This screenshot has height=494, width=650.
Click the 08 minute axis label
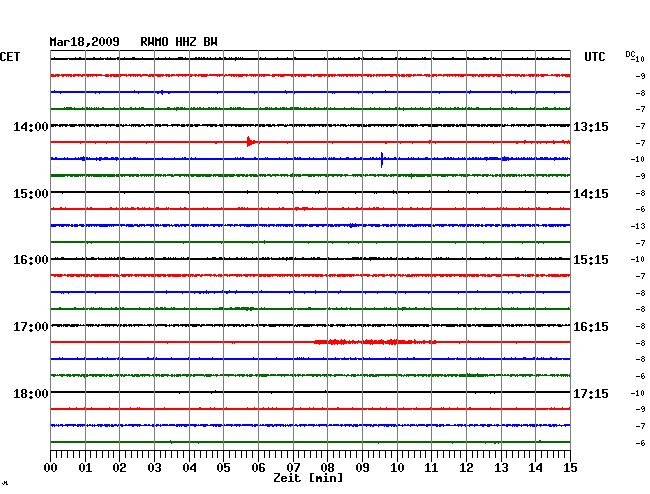point(327,467)
